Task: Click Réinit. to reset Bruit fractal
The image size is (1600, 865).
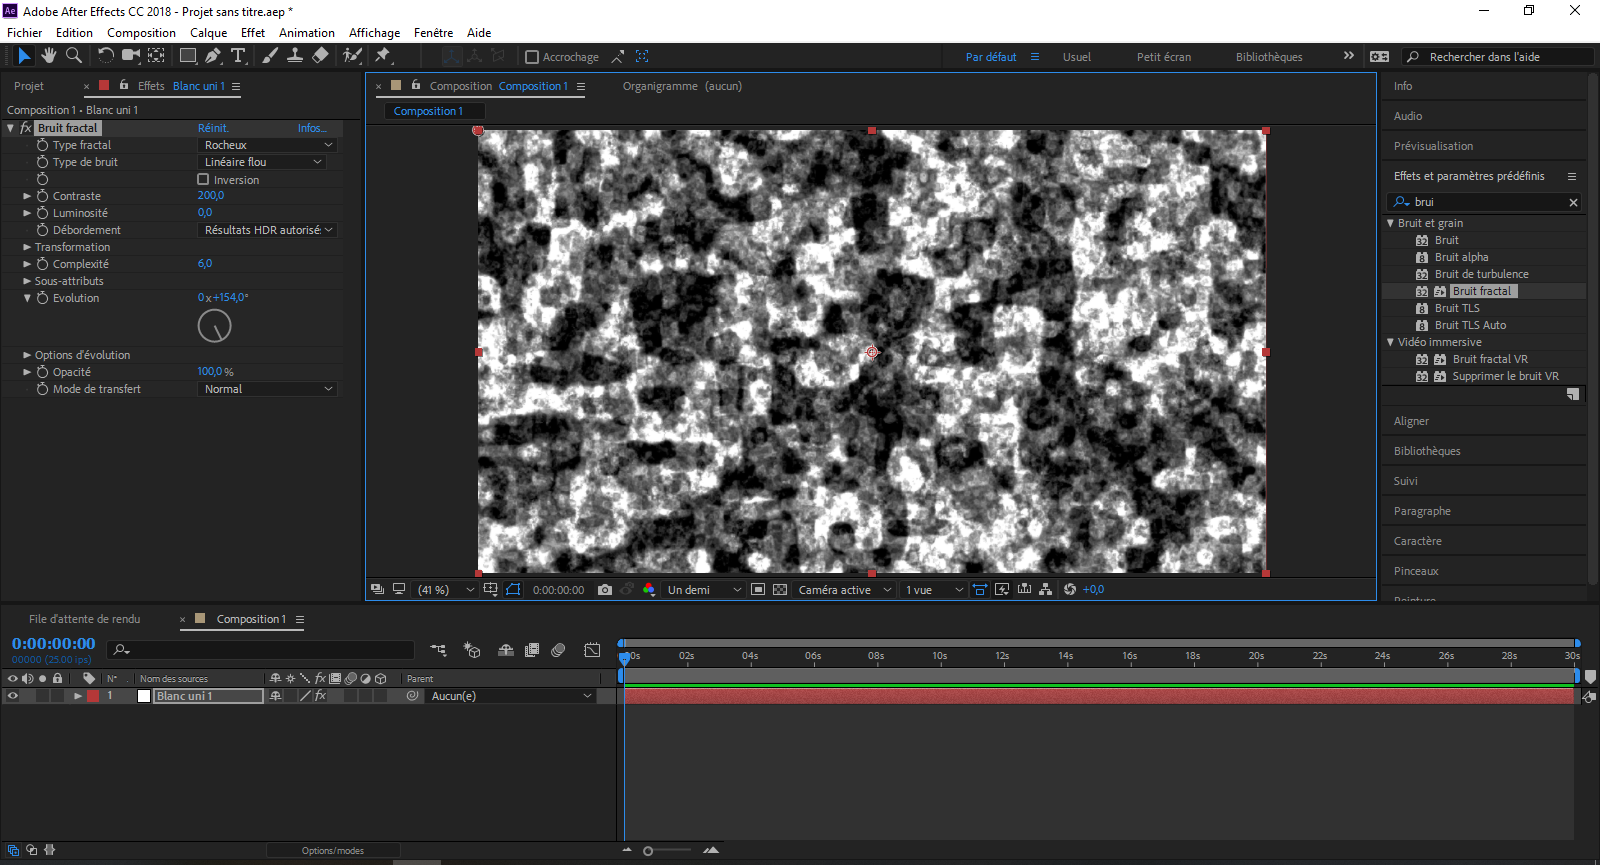Action: coord(213,128)
